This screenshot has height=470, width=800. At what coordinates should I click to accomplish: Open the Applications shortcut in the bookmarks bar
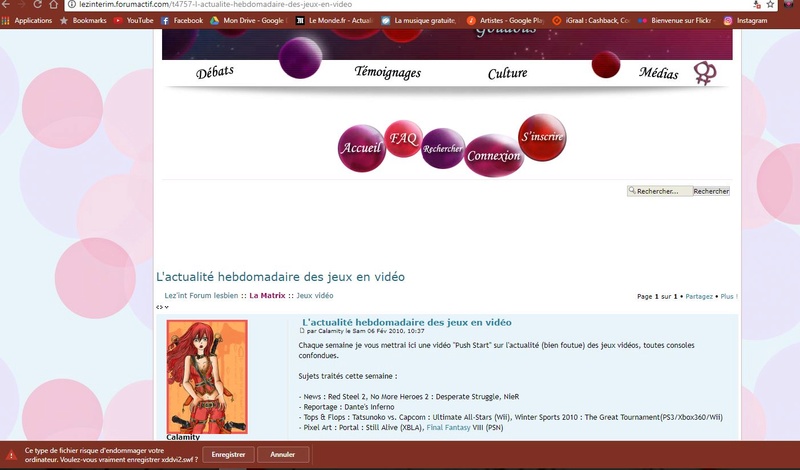[27, 20]
